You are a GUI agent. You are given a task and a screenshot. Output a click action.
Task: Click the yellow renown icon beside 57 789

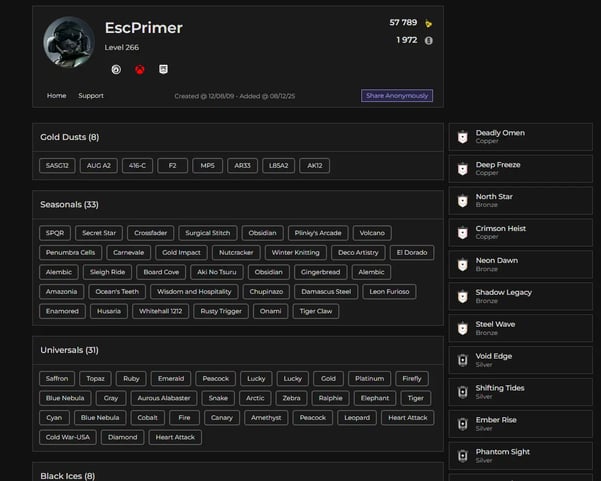point(429,23)
